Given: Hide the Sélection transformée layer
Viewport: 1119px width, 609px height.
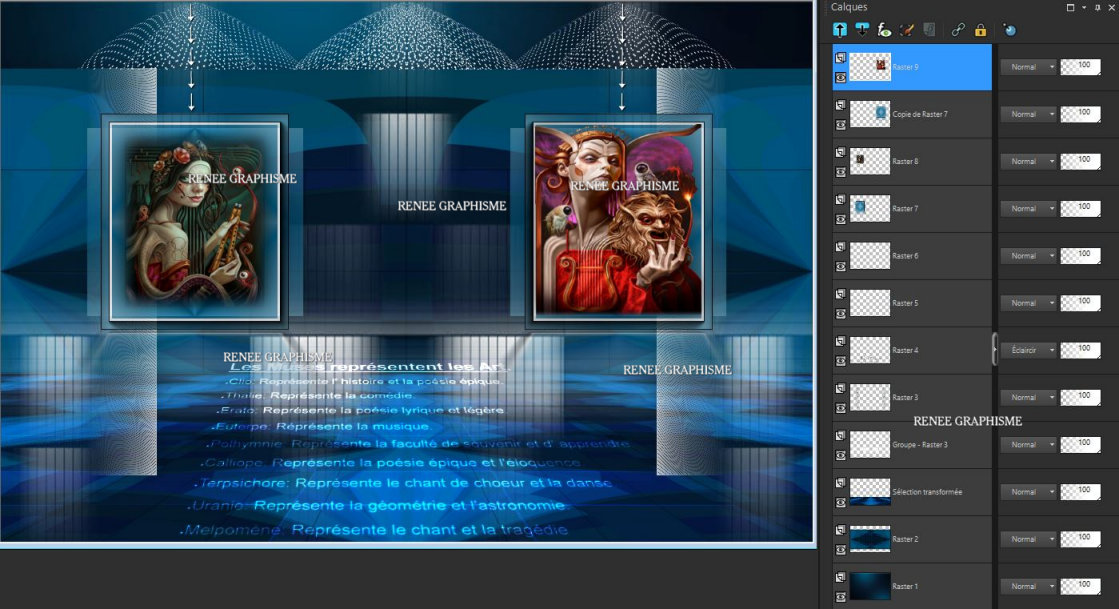Looking at the screenshot, I should pos(841,502).
